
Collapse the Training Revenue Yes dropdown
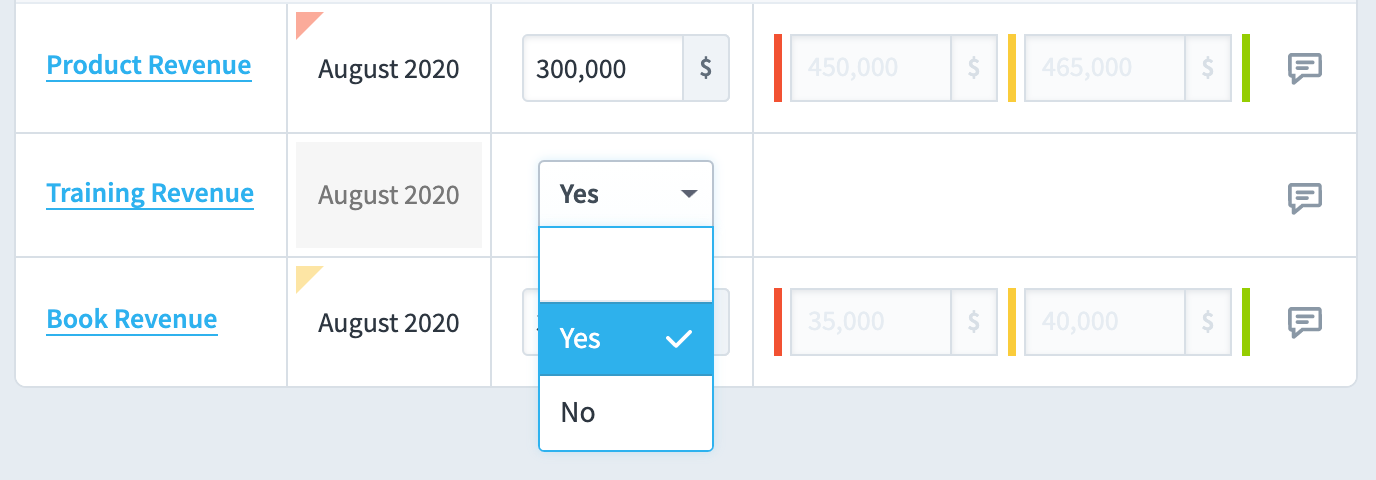click(626, 194)
